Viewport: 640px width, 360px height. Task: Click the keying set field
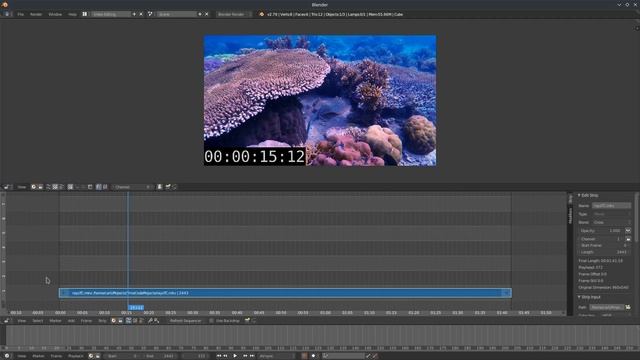pyautogui.click(x=344, y=356)
